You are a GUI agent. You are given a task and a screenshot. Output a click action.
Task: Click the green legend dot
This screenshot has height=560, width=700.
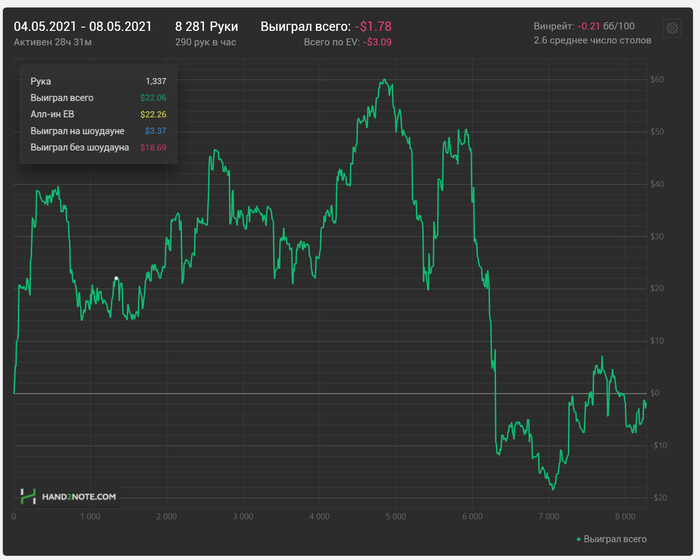tap(578, 538)
